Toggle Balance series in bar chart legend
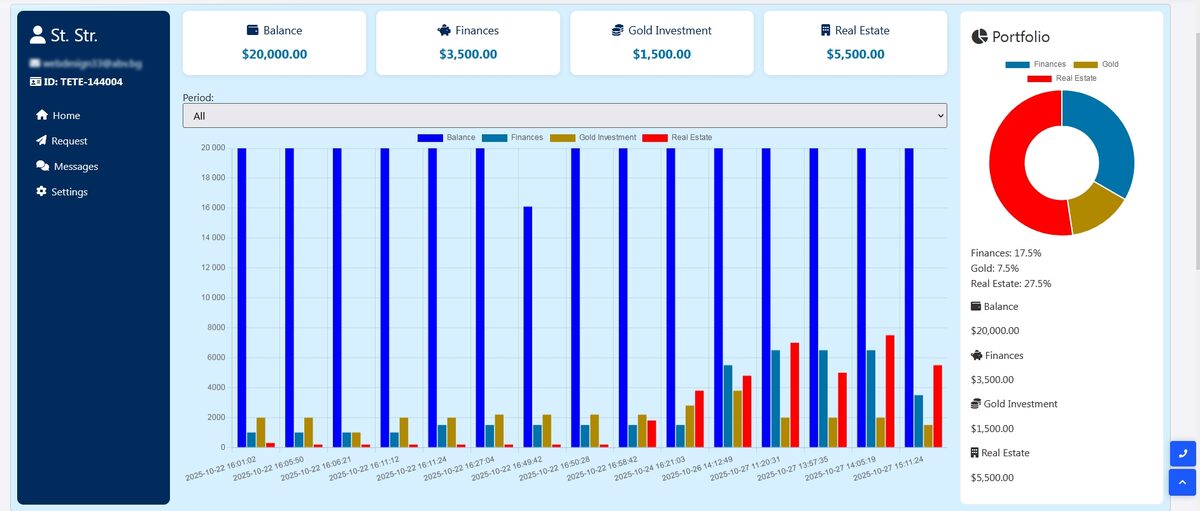Screen dimensions: 1200x511 click(446, 137)
